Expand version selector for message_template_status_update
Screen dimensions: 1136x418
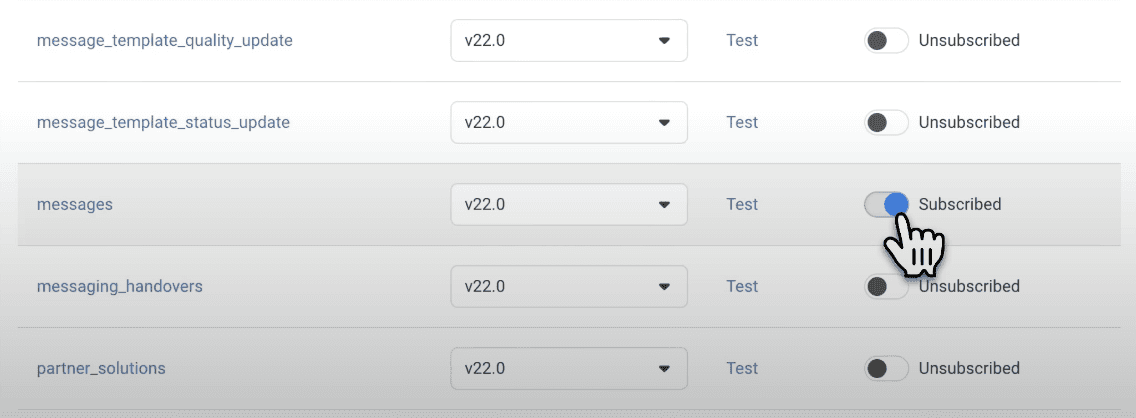click(x=569, y=122)
